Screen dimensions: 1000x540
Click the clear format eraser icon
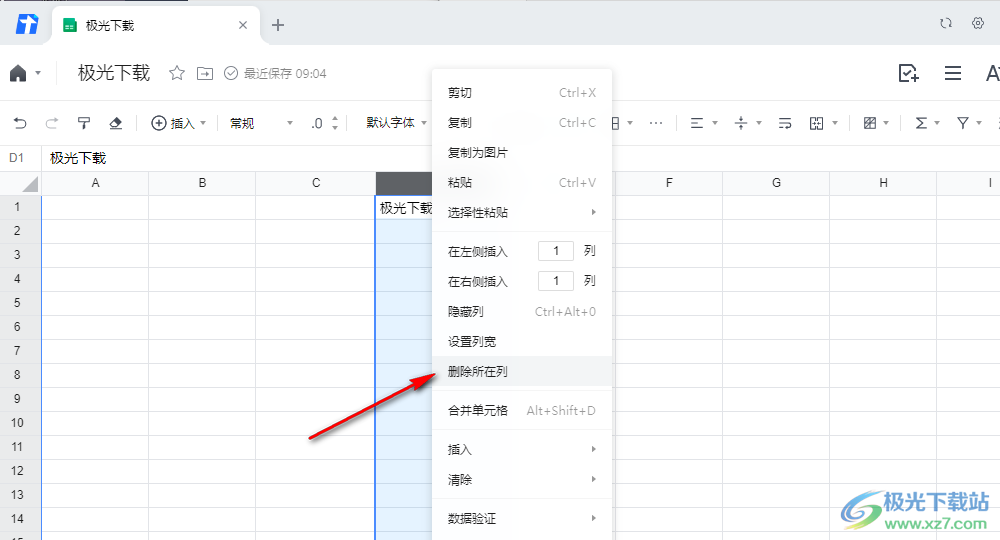click(115, 123)
